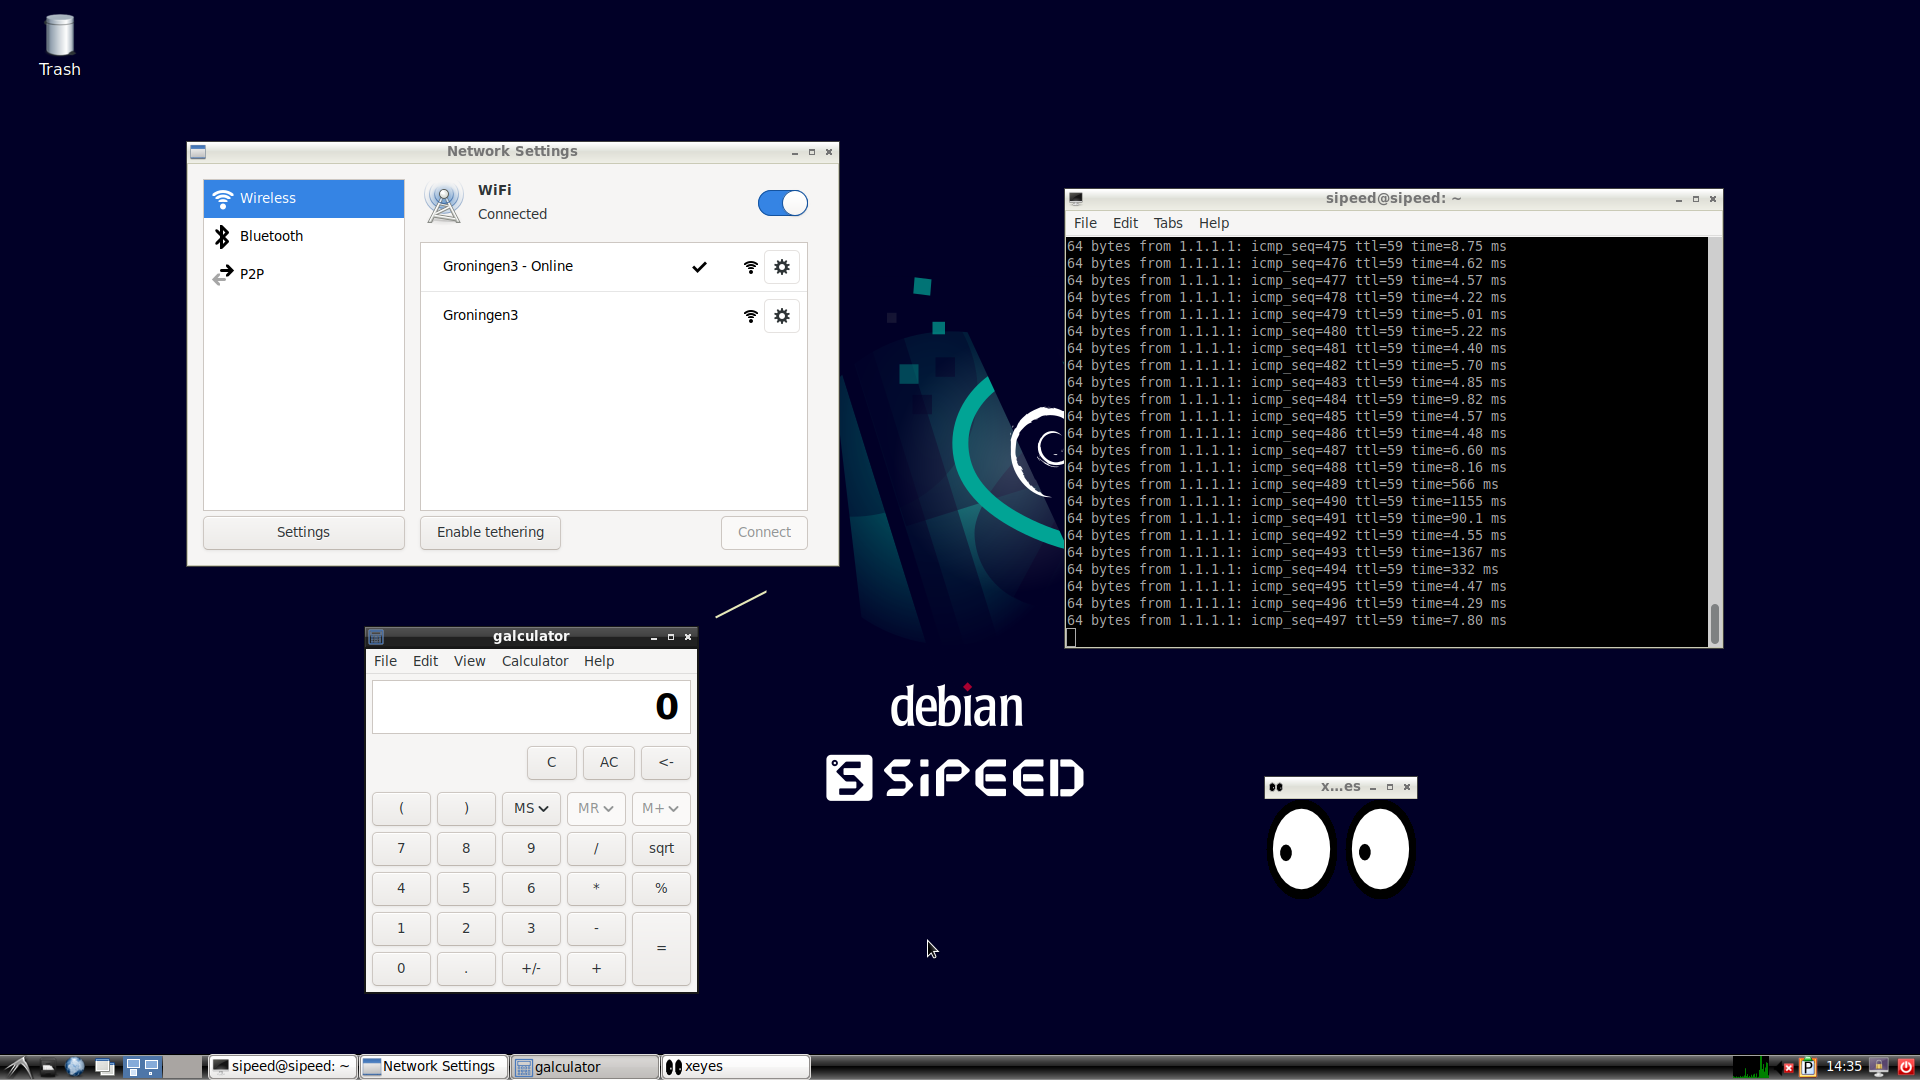
Task: Select Bluetooth in the Network Settings sidebar
Action: click(304, 236)
